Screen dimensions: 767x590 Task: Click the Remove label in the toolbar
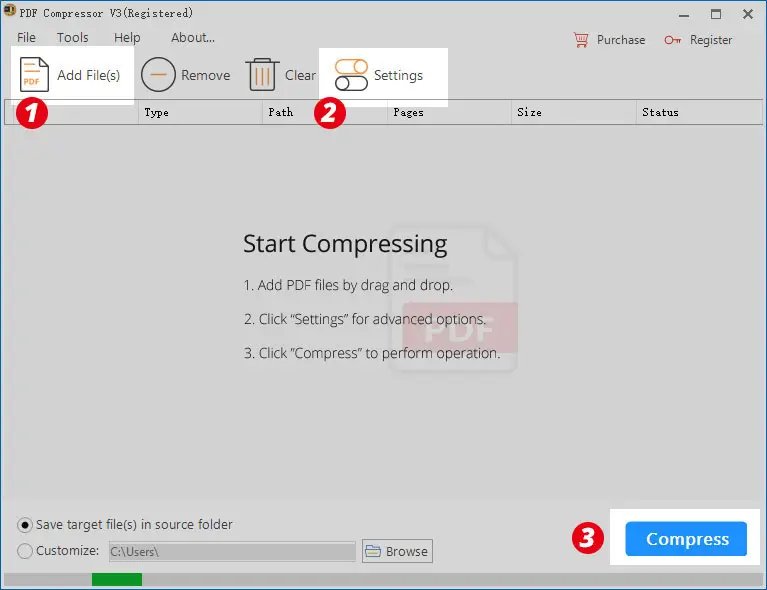pos(205,75)
